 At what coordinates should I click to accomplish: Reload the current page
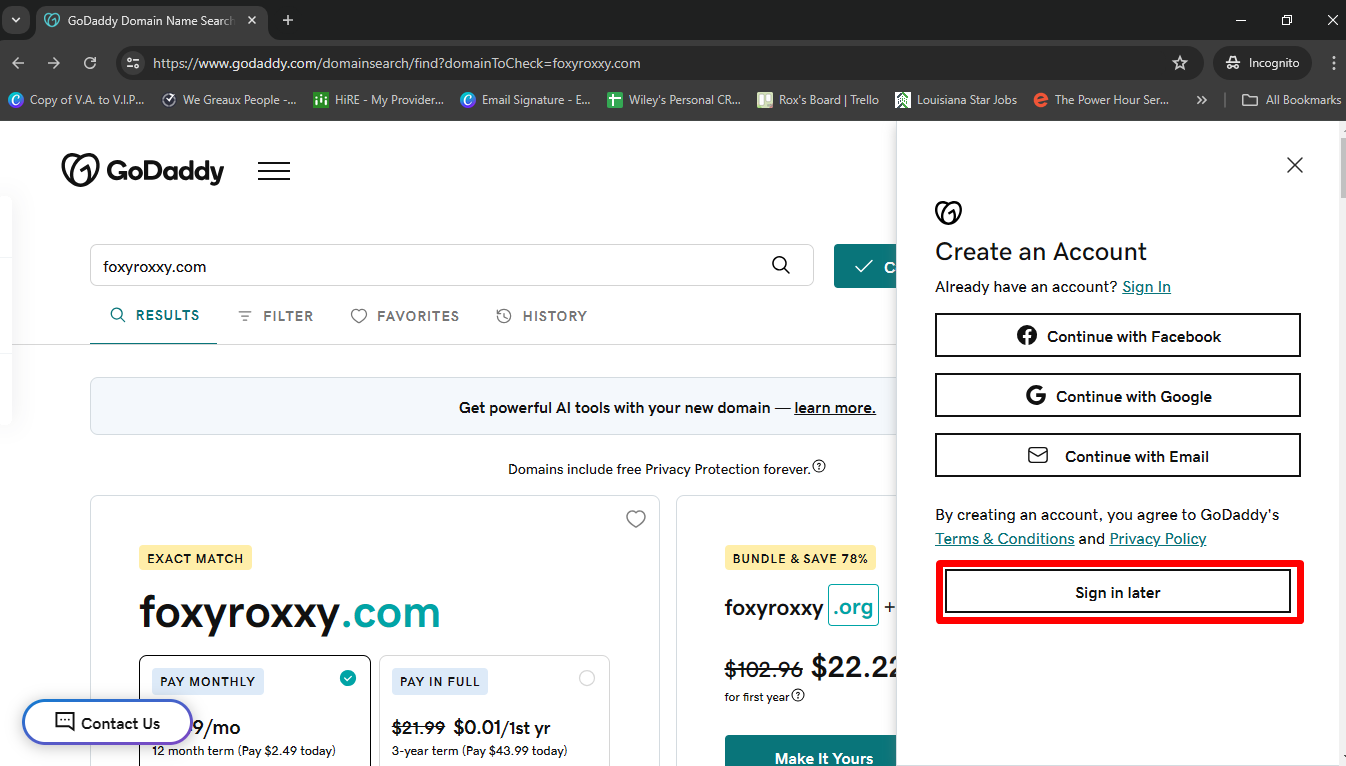click(90, 63)
